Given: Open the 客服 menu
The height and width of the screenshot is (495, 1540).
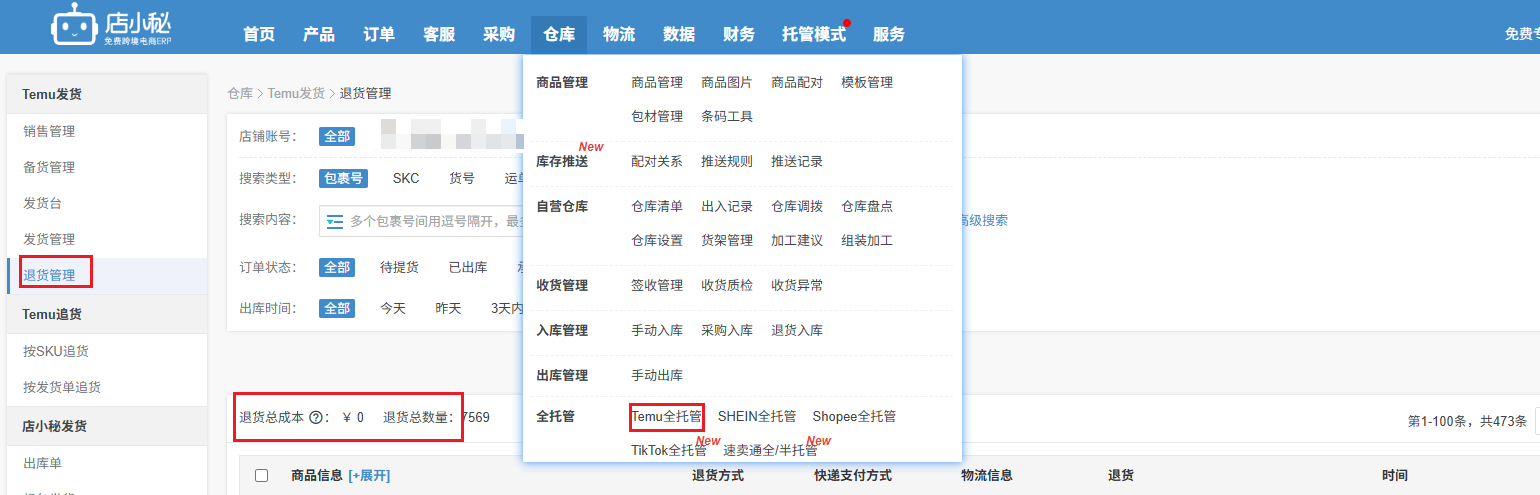Looking at the screenshot, I should tap(439, 34).
